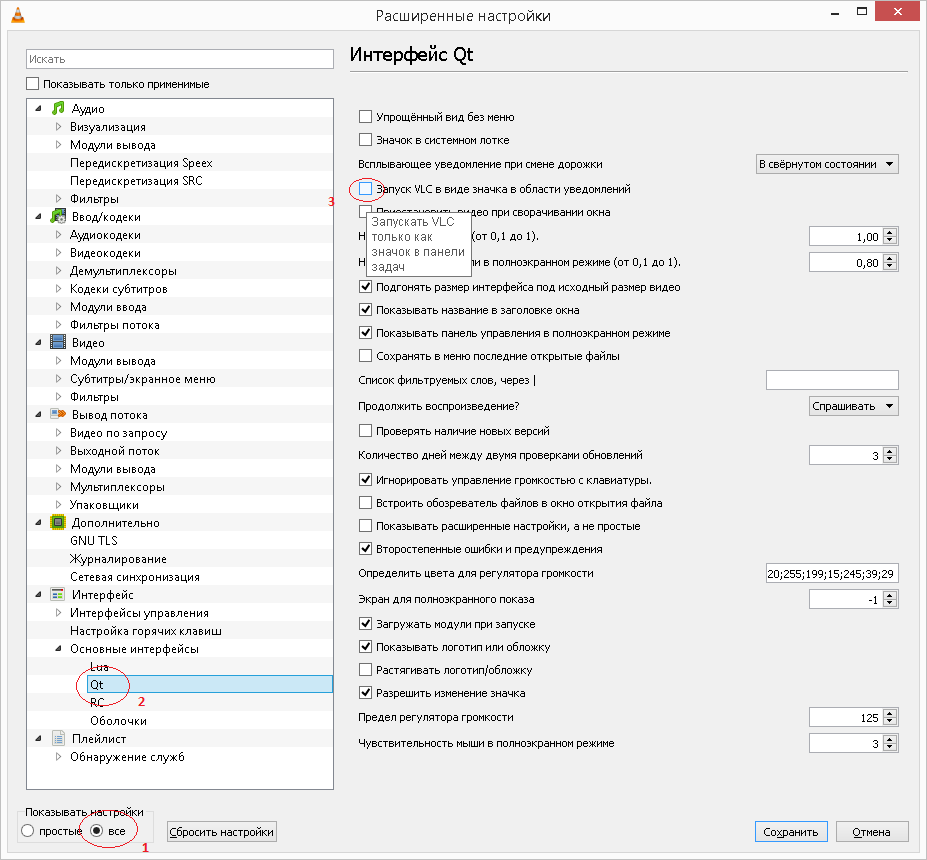Toggle Игнорировать управление громкостью с клавиатуры

click(x=365, y=480)
